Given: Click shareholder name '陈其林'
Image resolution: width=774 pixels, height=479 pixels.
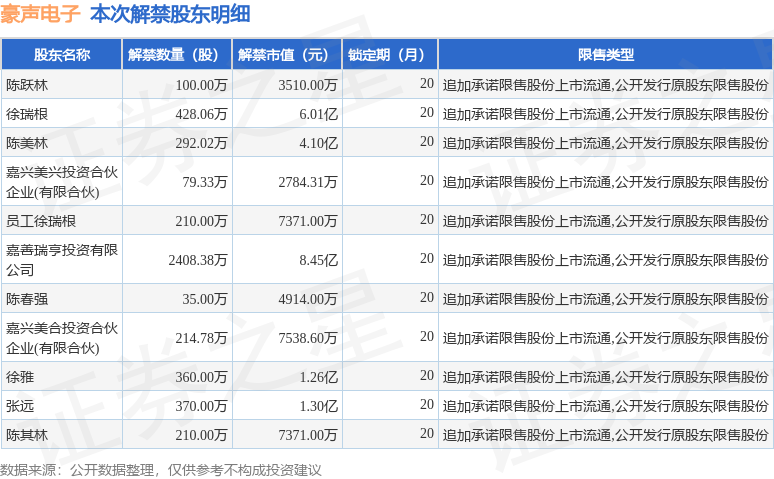Looking at the screenshot, I should [27, 436].
